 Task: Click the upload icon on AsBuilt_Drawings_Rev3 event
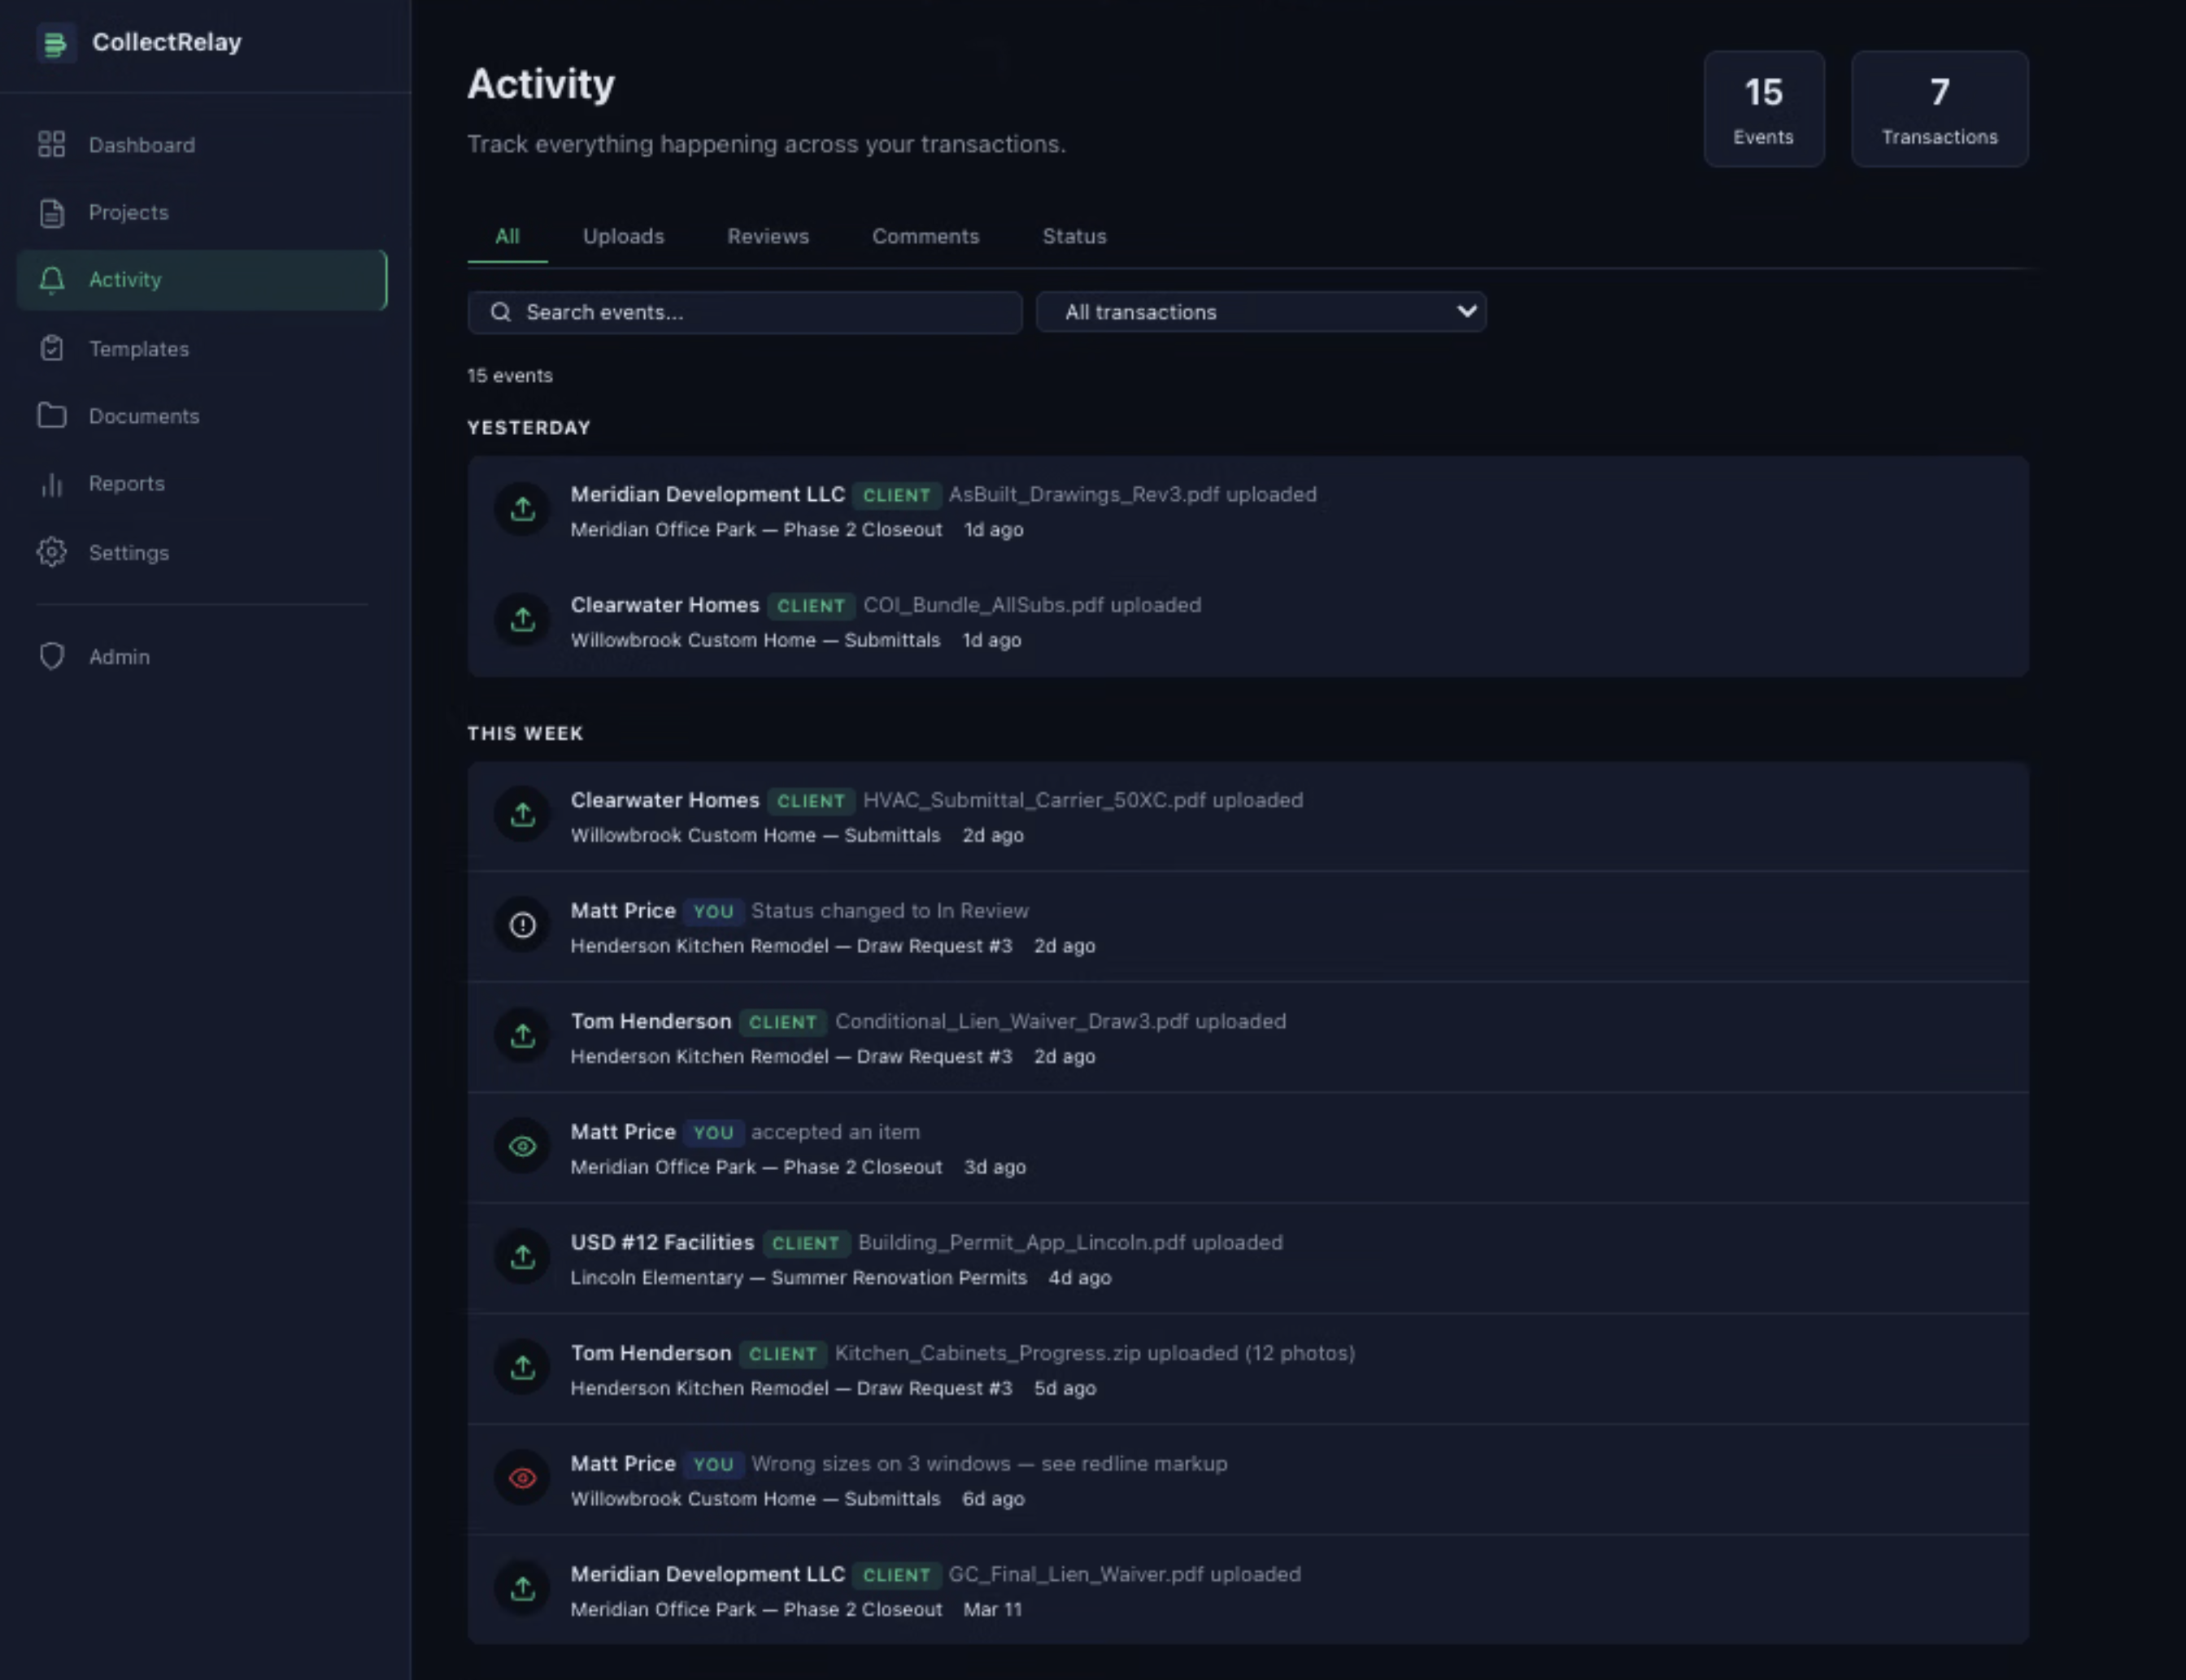coord(523,509)
